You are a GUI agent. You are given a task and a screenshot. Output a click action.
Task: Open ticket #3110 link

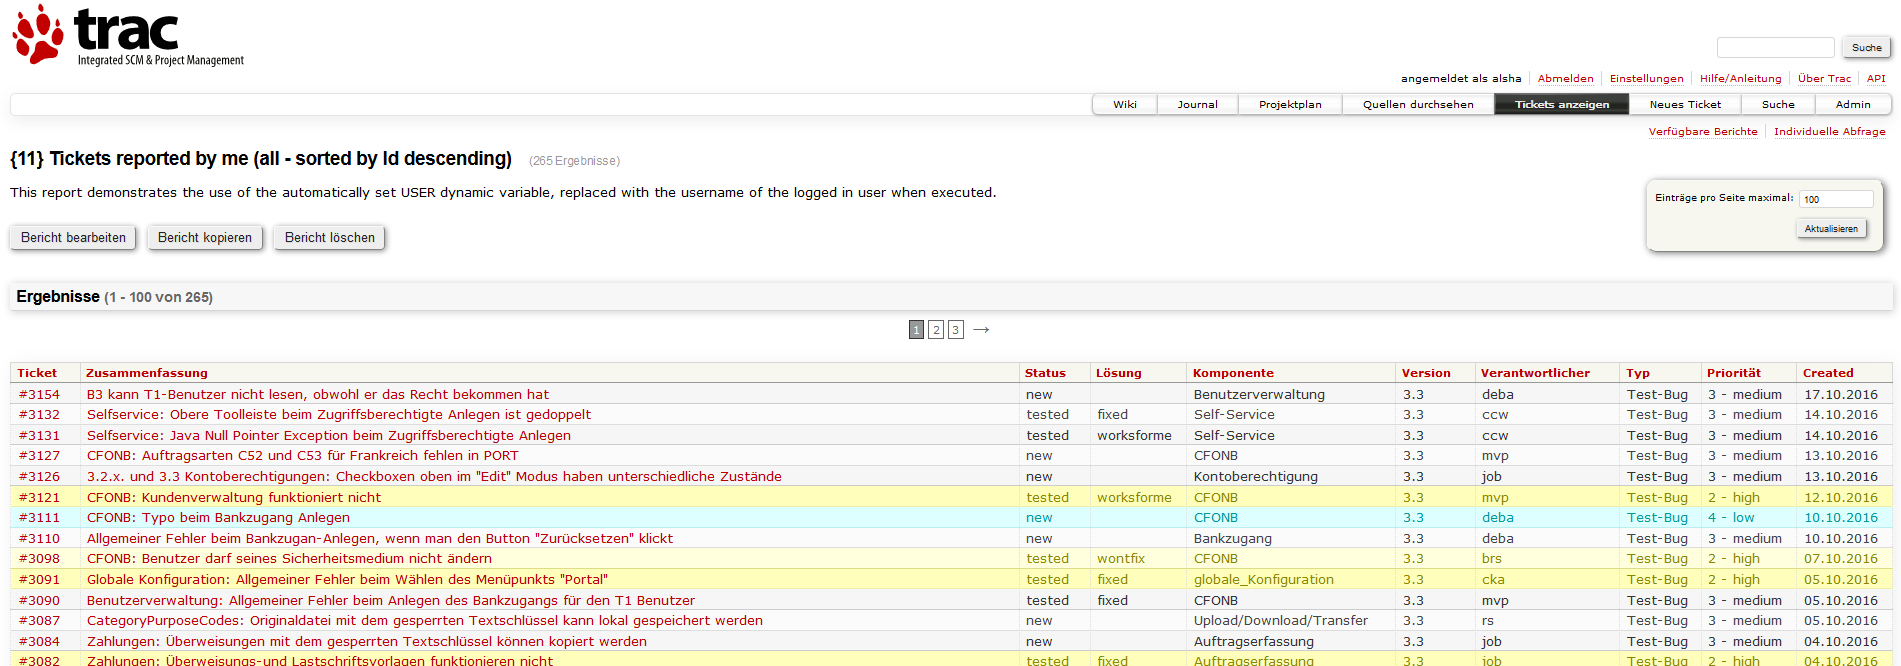[x=39, y=539]
